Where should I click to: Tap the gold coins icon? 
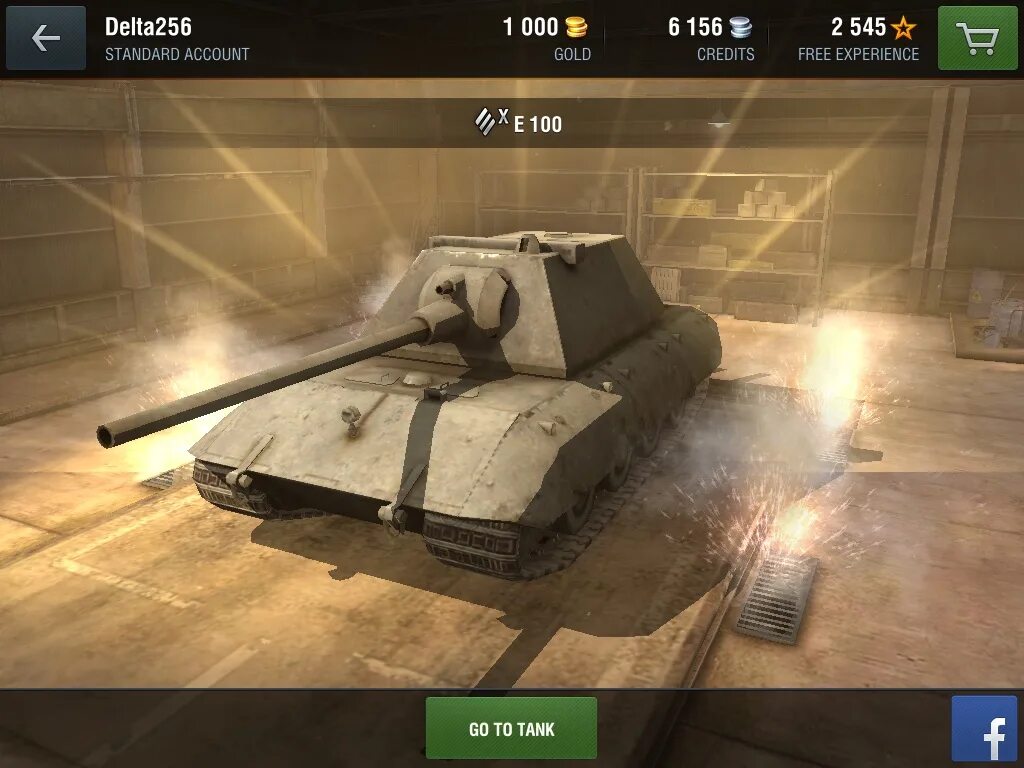click(576, 27)
